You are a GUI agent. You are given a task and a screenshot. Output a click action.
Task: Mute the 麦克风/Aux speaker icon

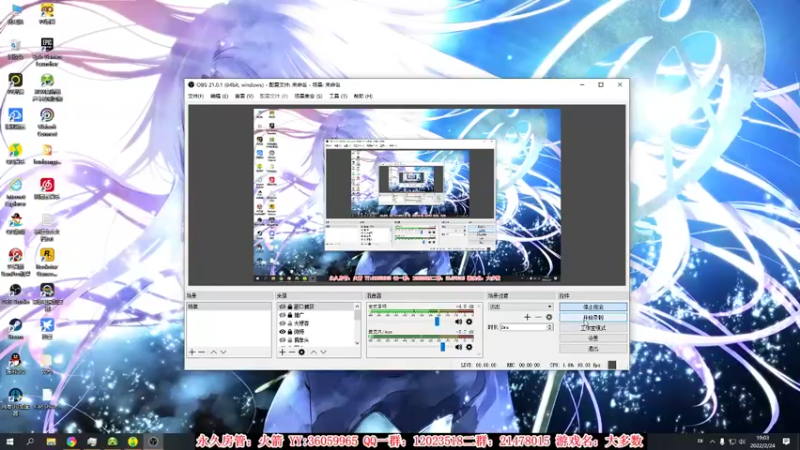click(458, 347)
